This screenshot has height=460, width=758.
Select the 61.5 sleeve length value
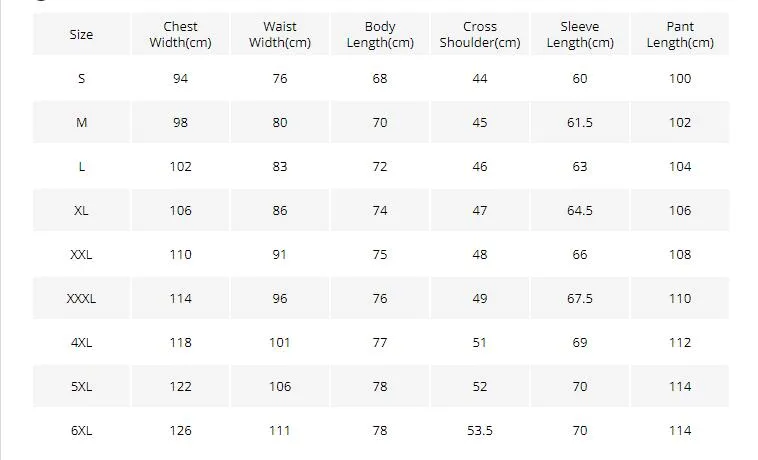click(580, 123)
